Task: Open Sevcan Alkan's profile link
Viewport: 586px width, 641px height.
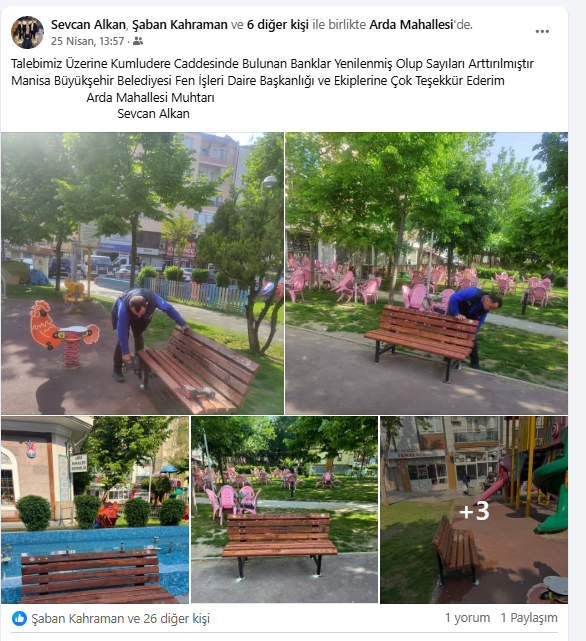Action: coord(88,25)
